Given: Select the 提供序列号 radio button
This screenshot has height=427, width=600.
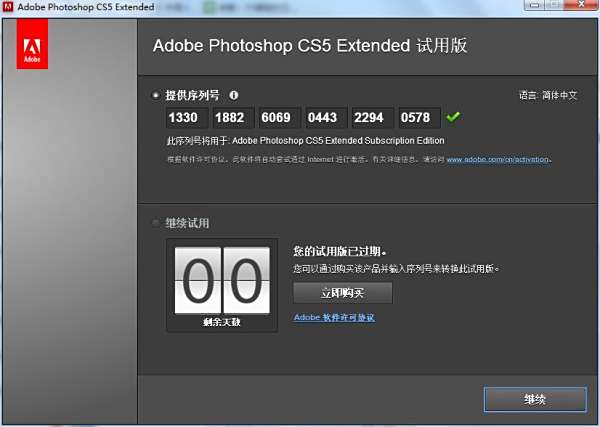Looking at the screenshot, I should (x=156, y=95).
